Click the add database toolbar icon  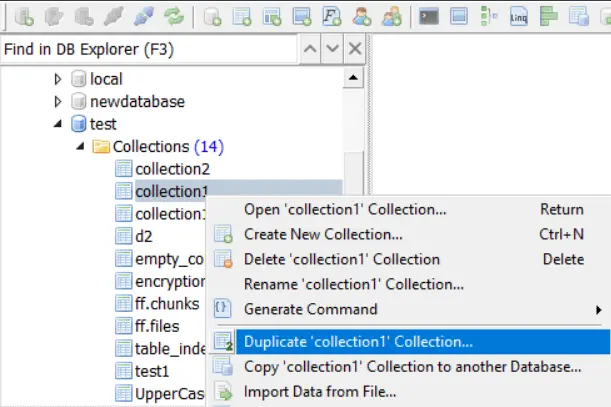213,16
